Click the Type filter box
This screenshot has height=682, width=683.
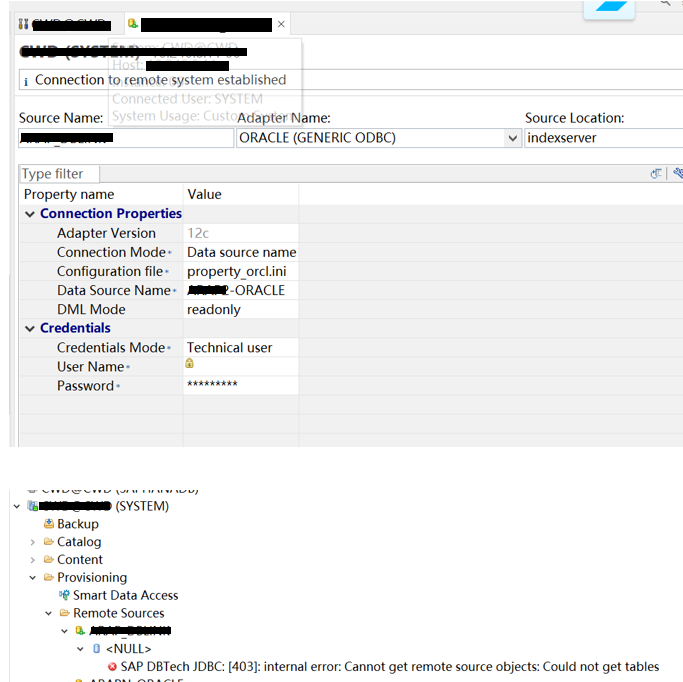[59, 174]
